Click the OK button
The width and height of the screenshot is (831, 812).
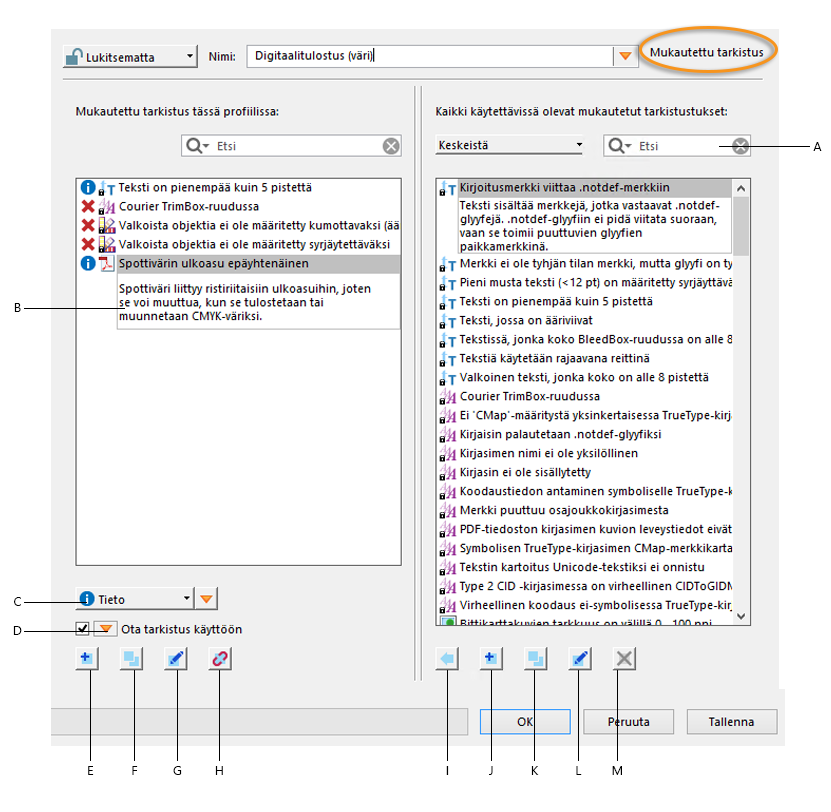coord(525,721)
